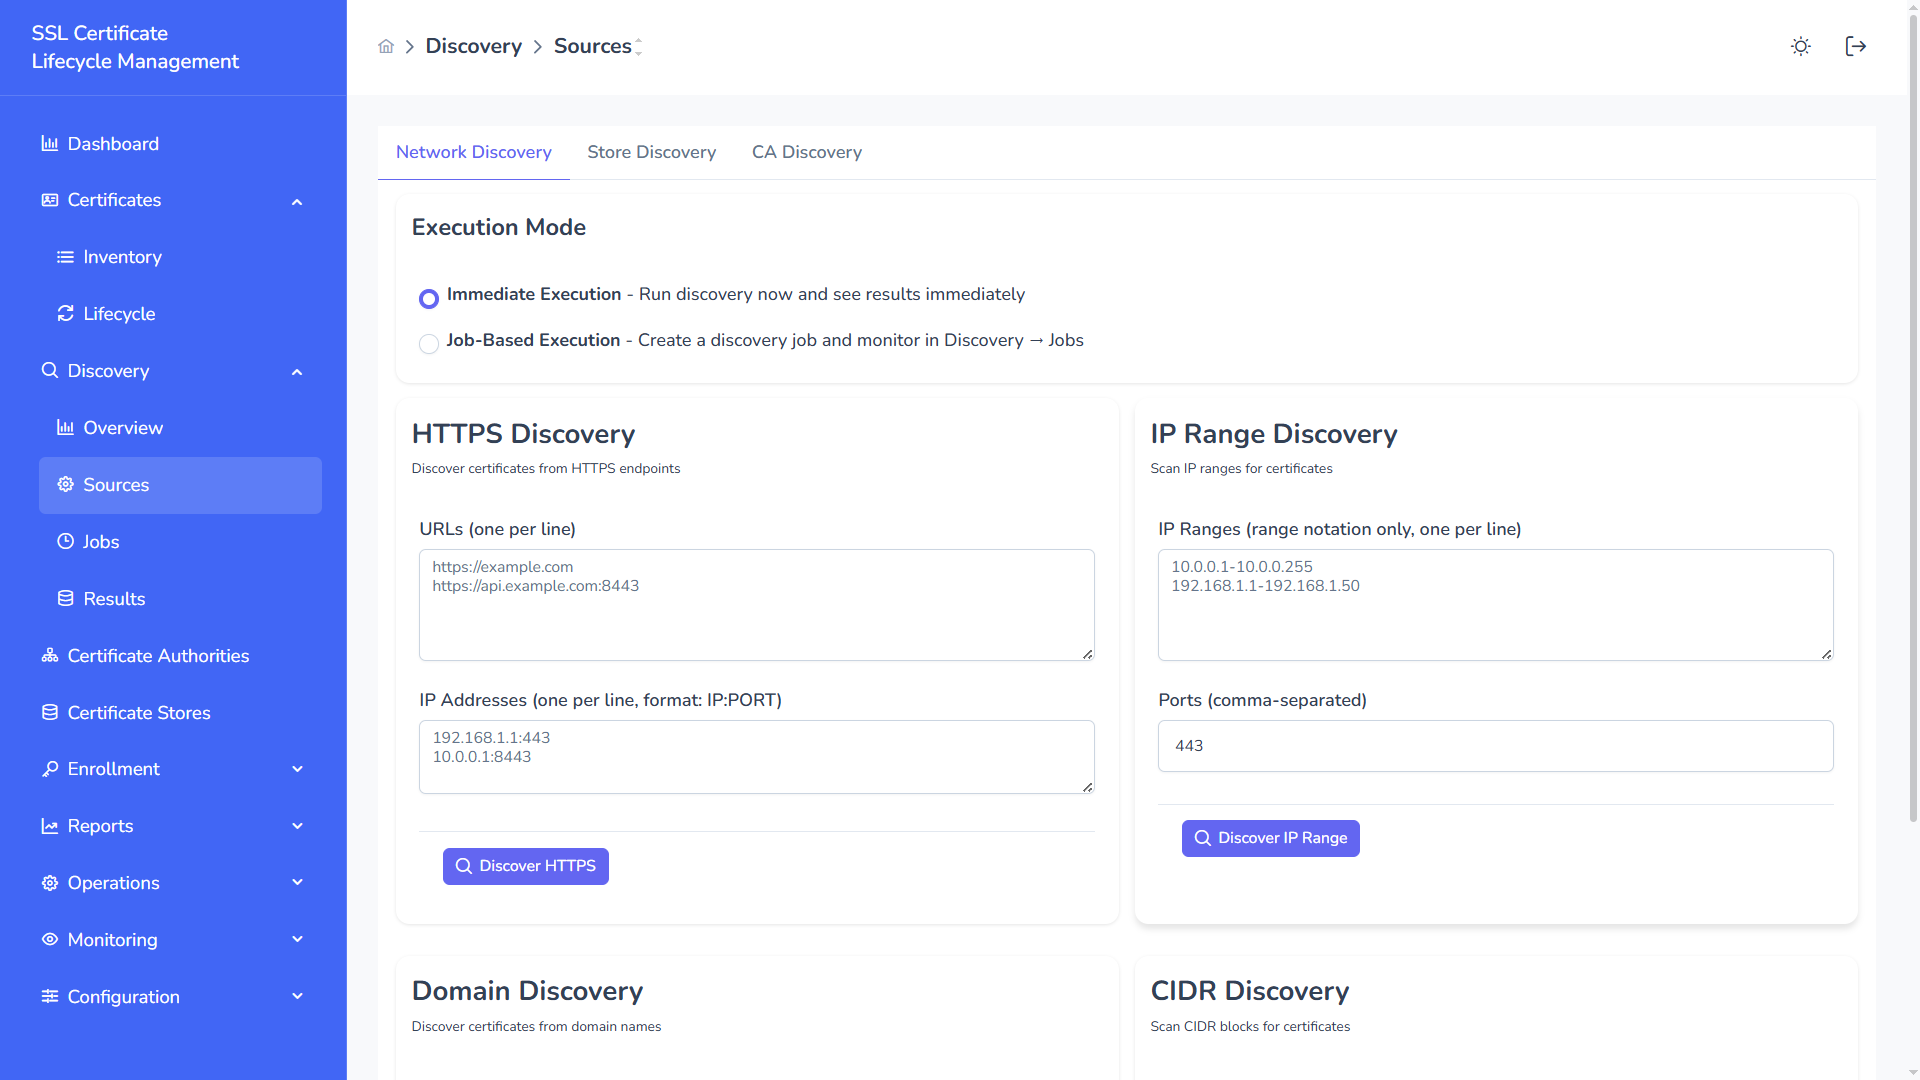Screen dimensions: 1920x1080
Task: Click the Certificate Stores stack icon
Action: (x=49, y=712)
